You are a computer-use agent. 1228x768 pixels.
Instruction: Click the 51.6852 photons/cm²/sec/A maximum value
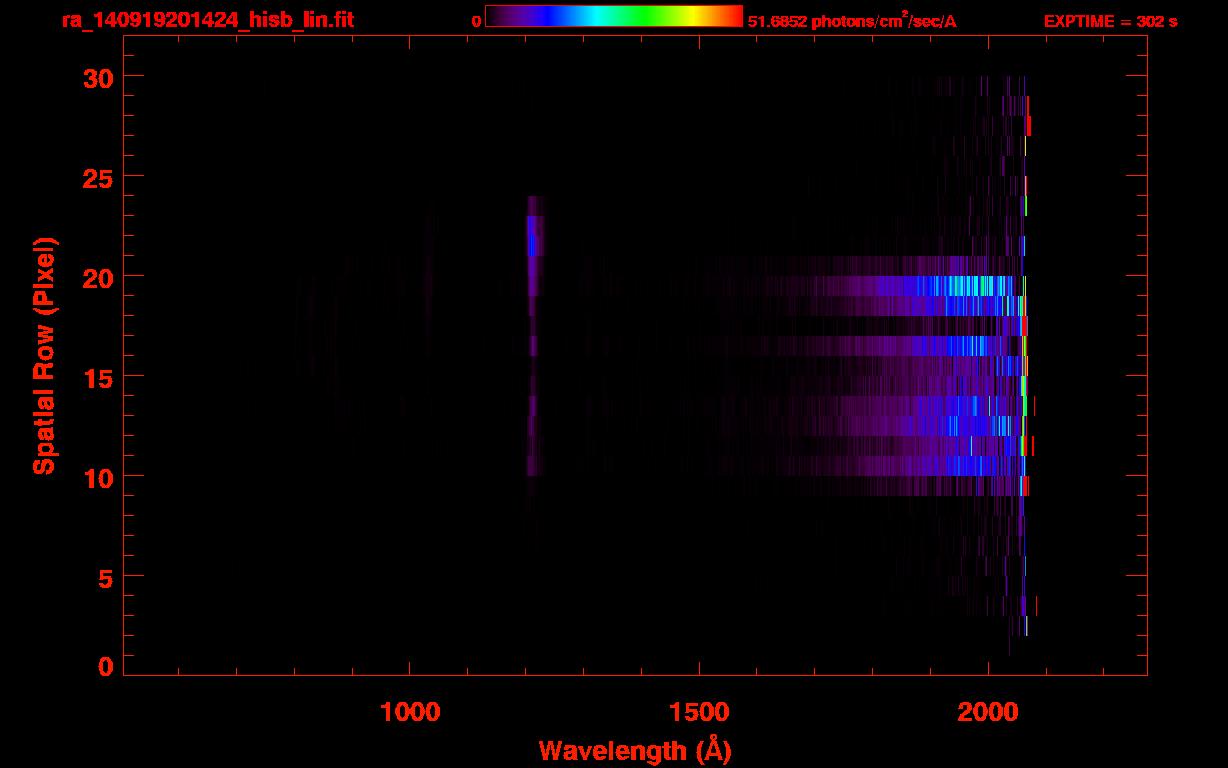coord(852,21)
